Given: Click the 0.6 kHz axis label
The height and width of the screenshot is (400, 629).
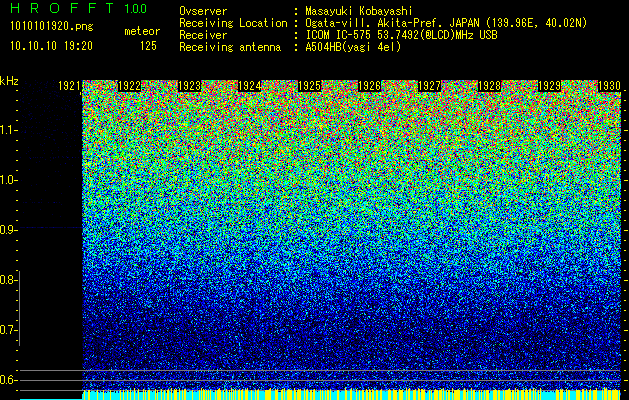Looking at the screenshot, I should 7,380.
